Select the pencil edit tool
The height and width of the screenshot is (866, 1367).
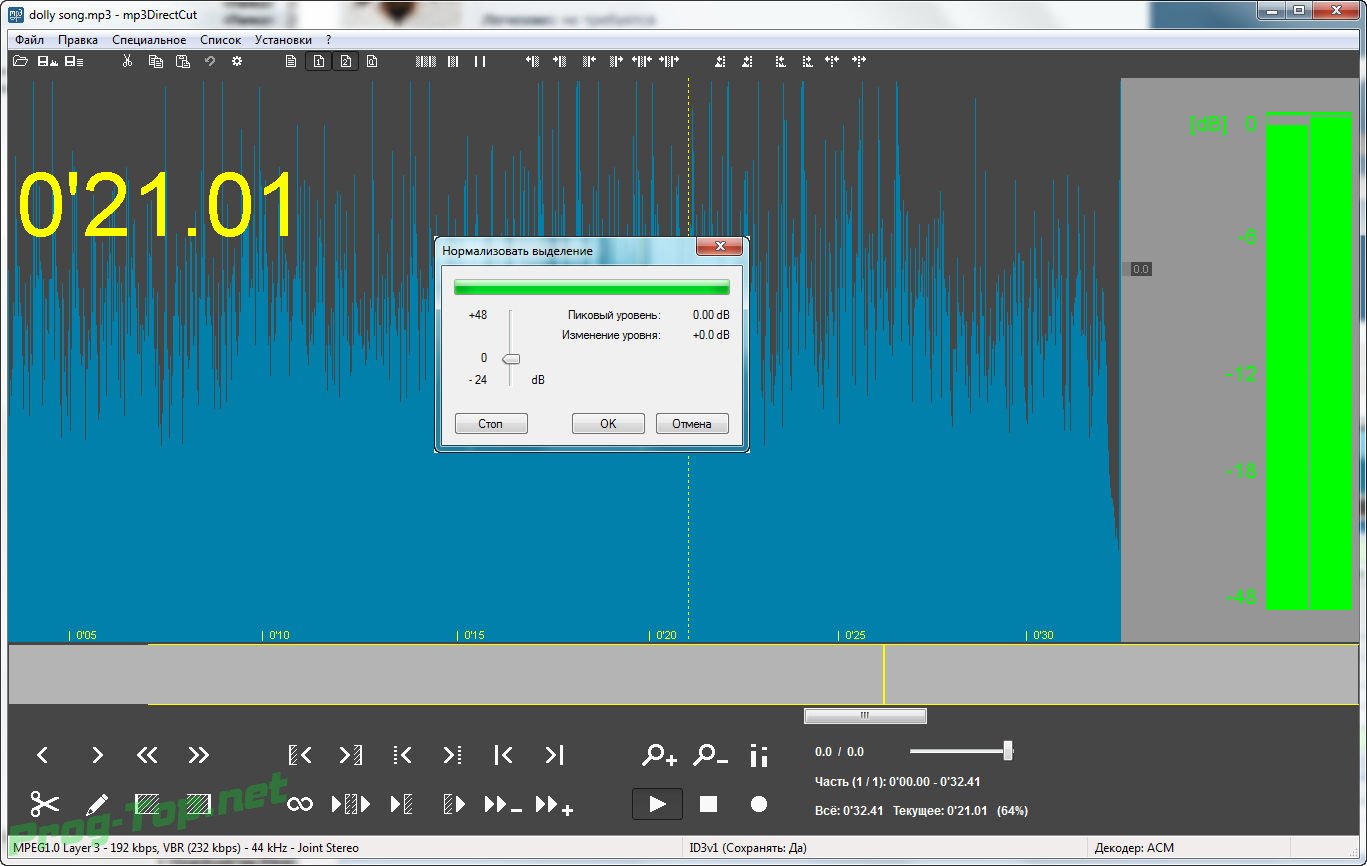pyautogui.click(x=97, y=804)
